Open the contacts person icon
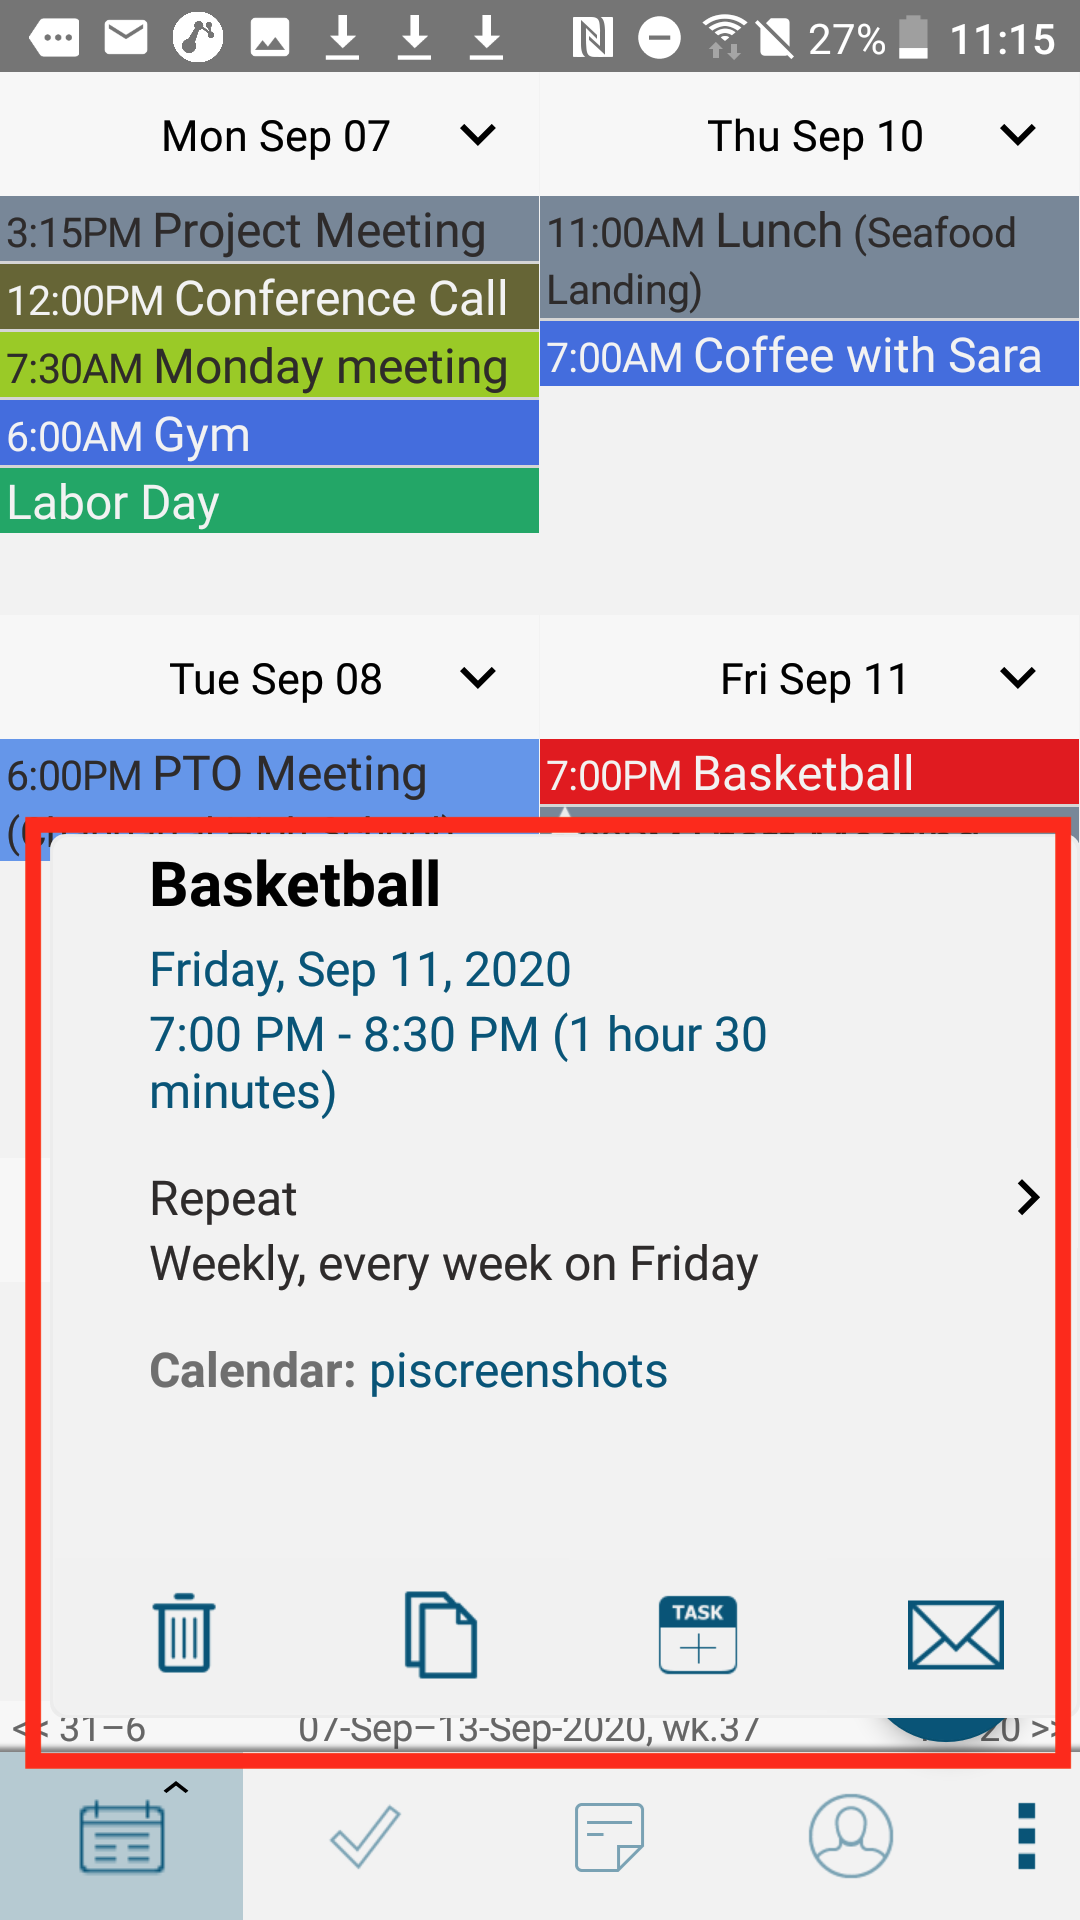The height and width of the screenshot is (1920, 1080). 851,1835
